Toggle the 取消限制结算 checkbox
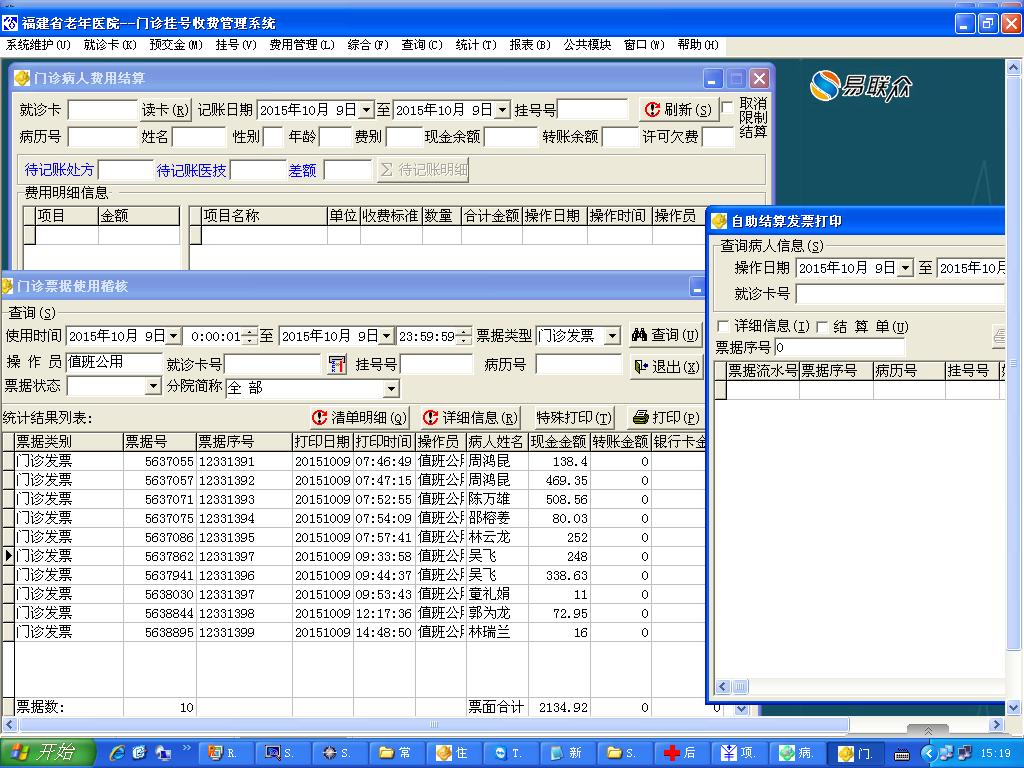The height and width of the screenshot is (768, 1024). coord(727,108)
